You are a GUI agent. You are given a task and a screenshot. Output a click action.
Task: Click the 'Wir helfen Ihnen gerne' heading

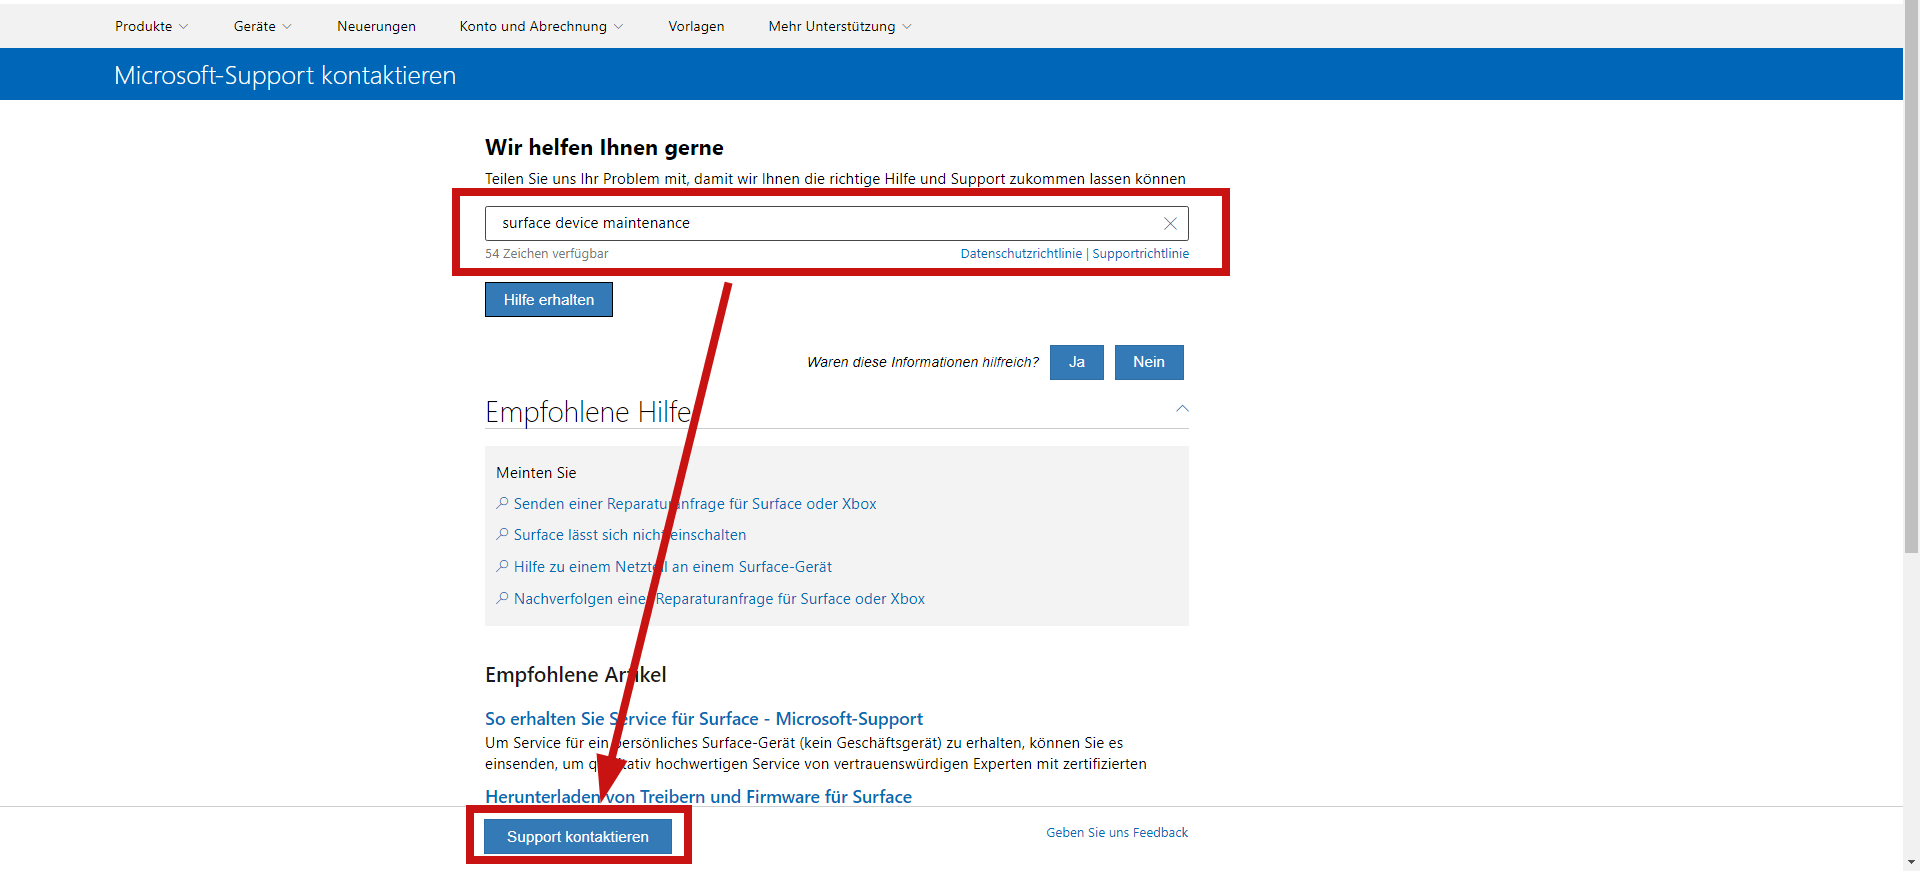pos(604,147)
